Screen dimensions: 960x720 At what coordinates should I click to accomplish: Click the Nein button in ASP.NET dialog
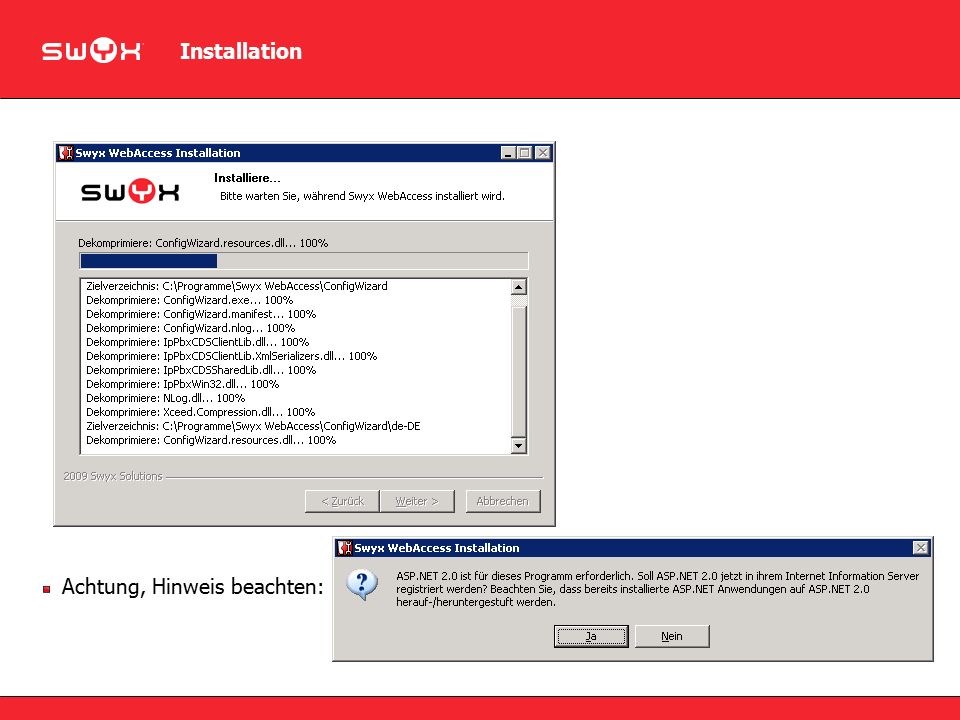click(x=672, y=636)
